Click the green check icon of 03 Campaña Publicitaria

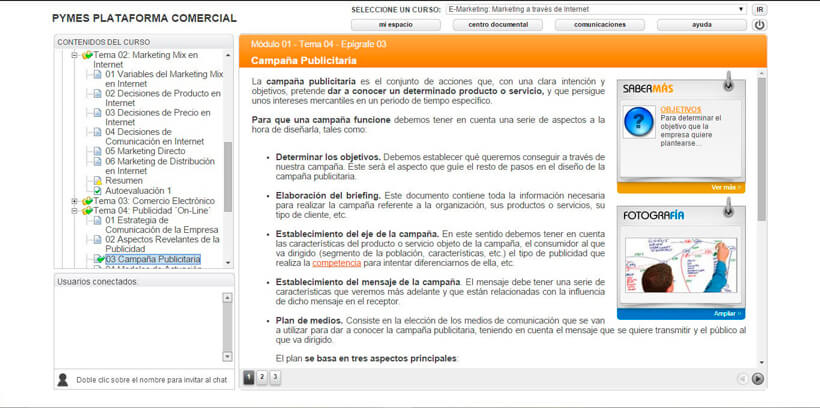(x=99, y=259)
